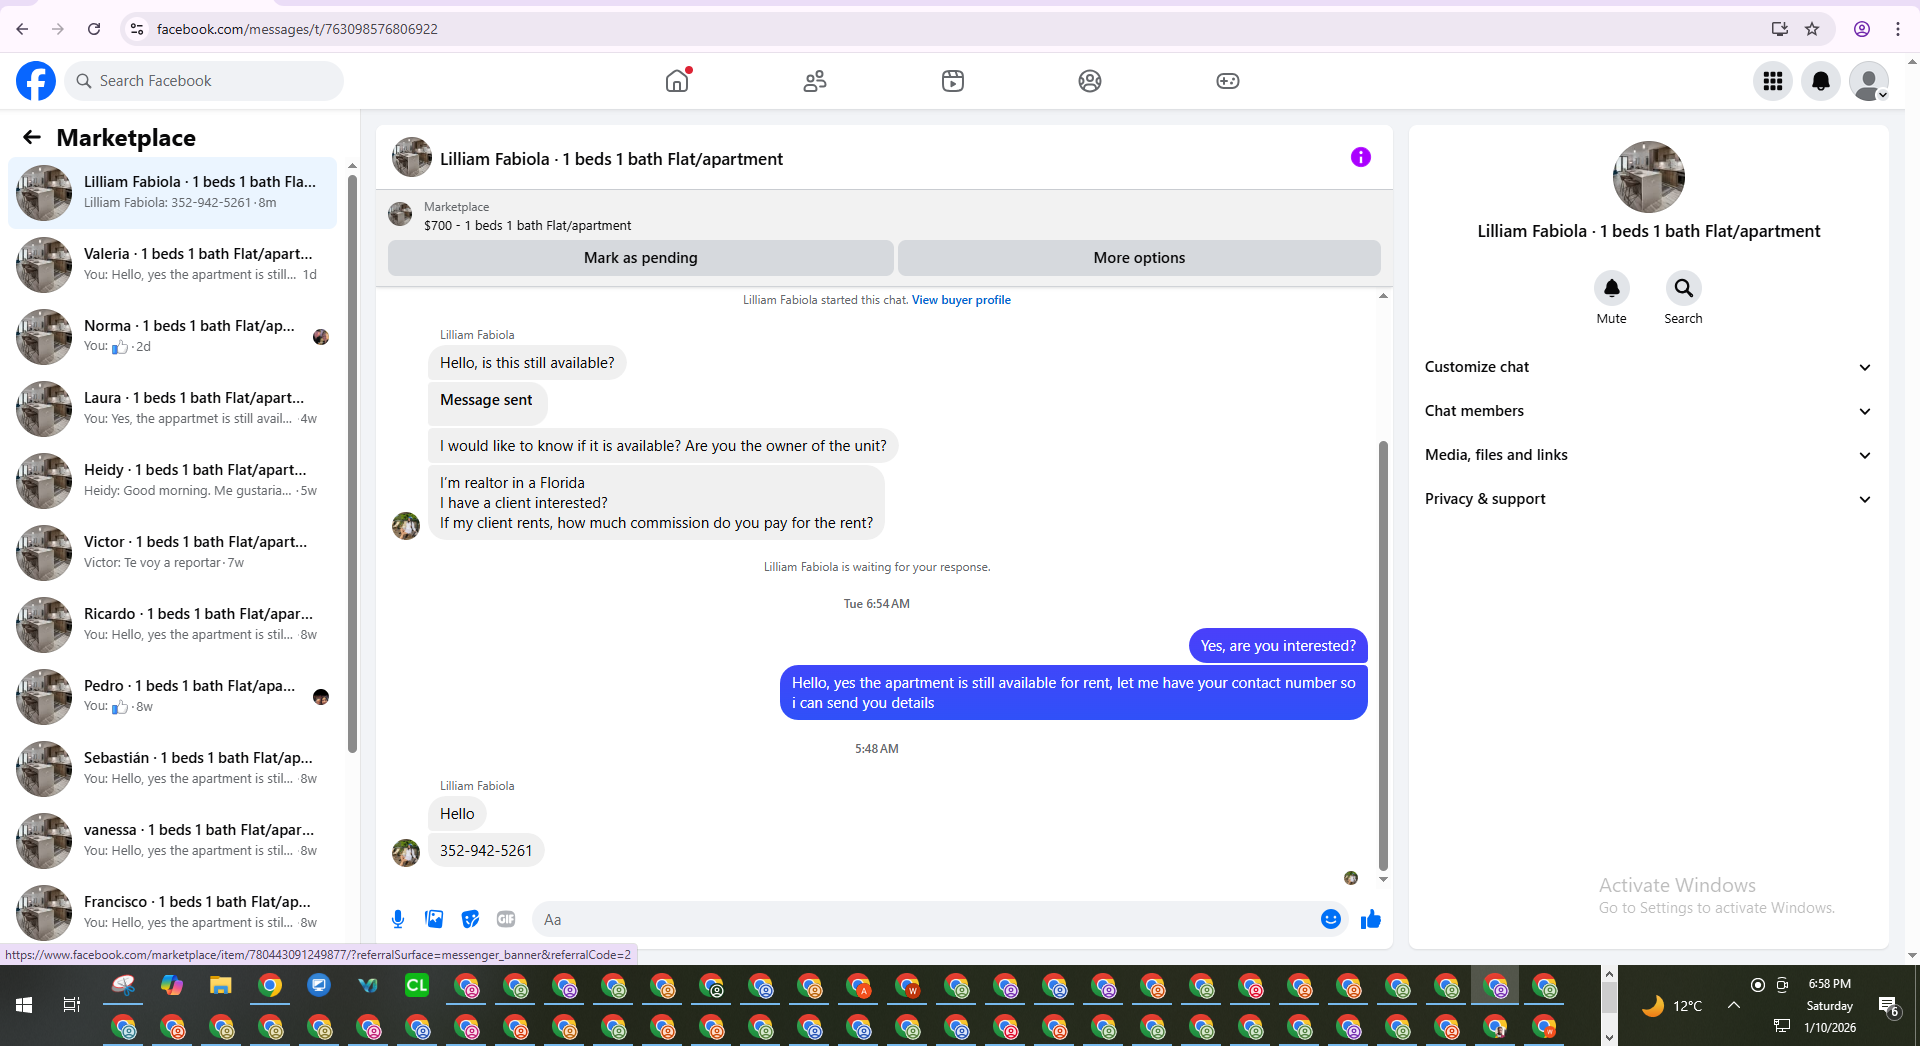Send a thumbs up like
This screenshot has height=1046, width=1920.
pyautogui.click(x=1371, y=919)
